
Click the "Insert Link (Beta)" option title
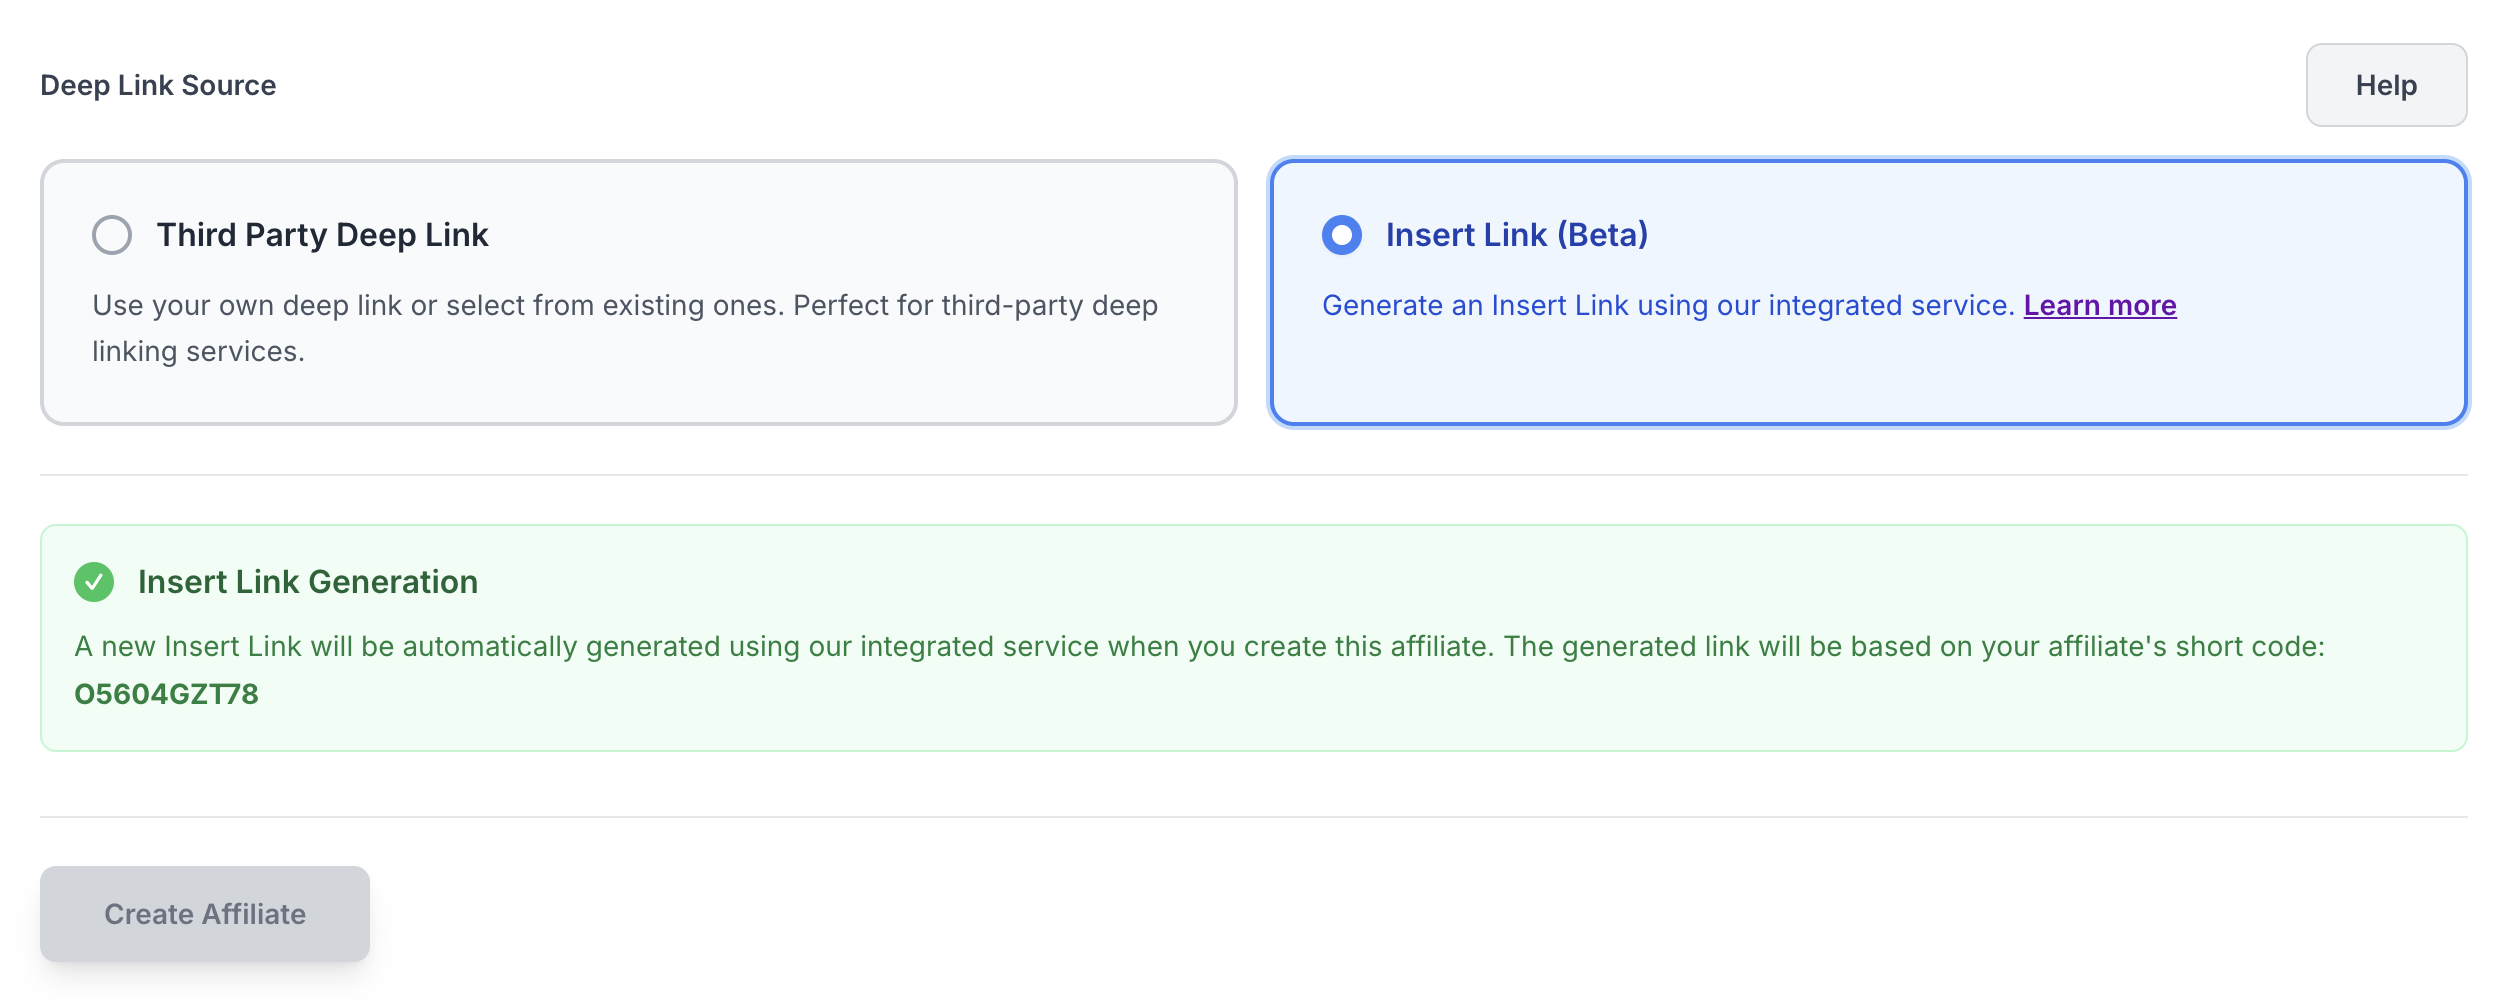coord(1516,235)
